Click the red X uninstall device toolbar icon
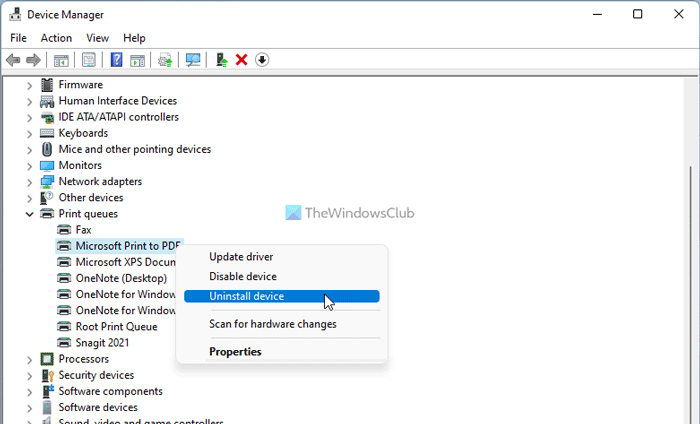The image size is (700, 424). point(242,60)
